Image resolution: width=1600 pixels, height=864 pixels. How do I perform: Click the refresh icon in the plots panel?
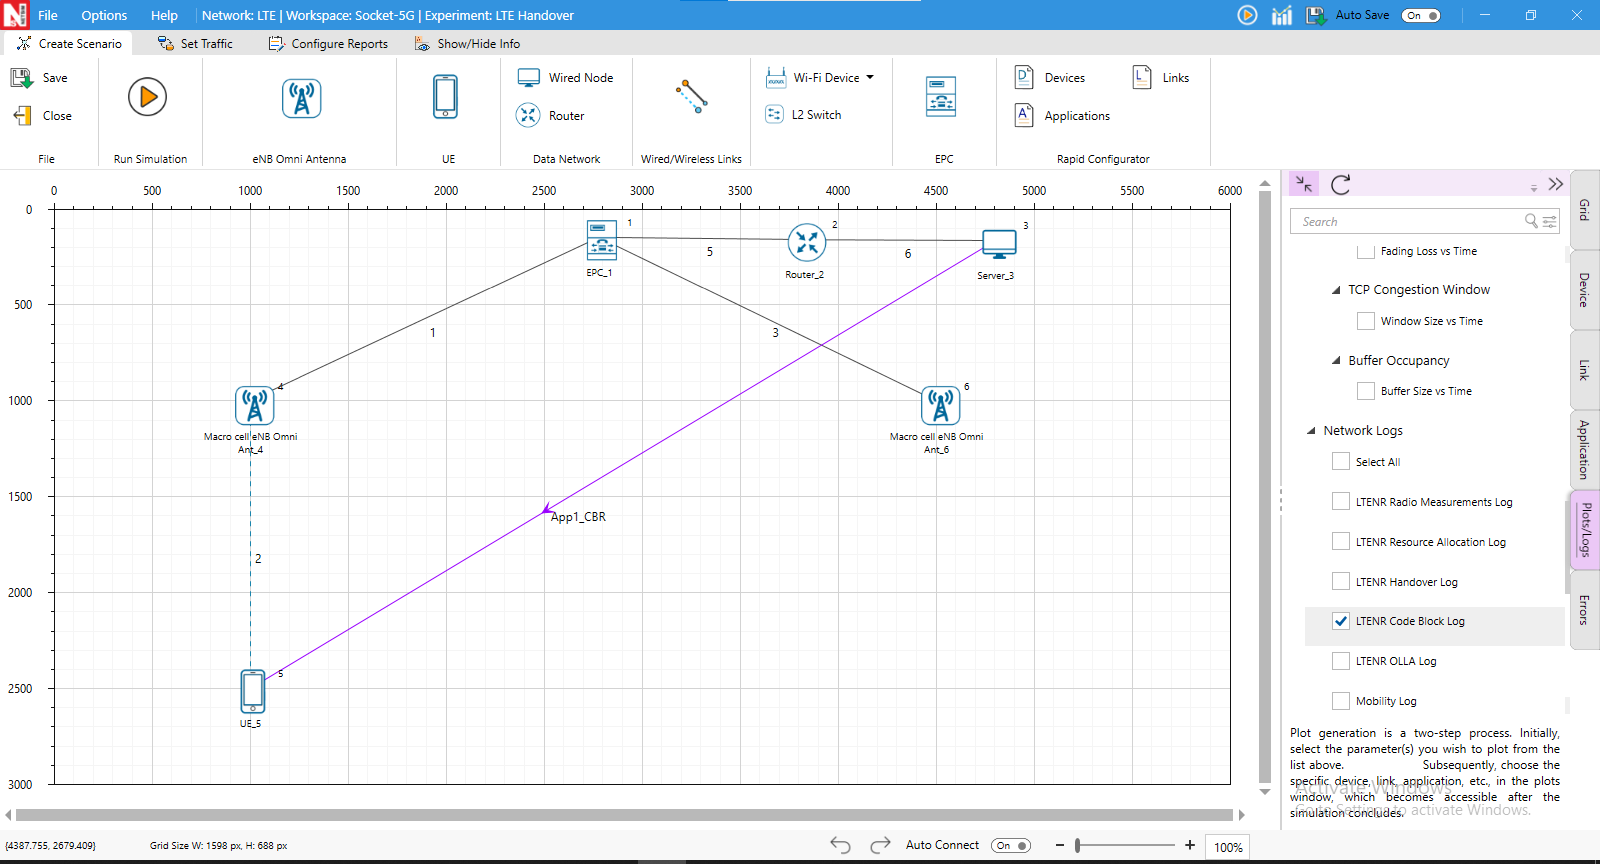1341,184
